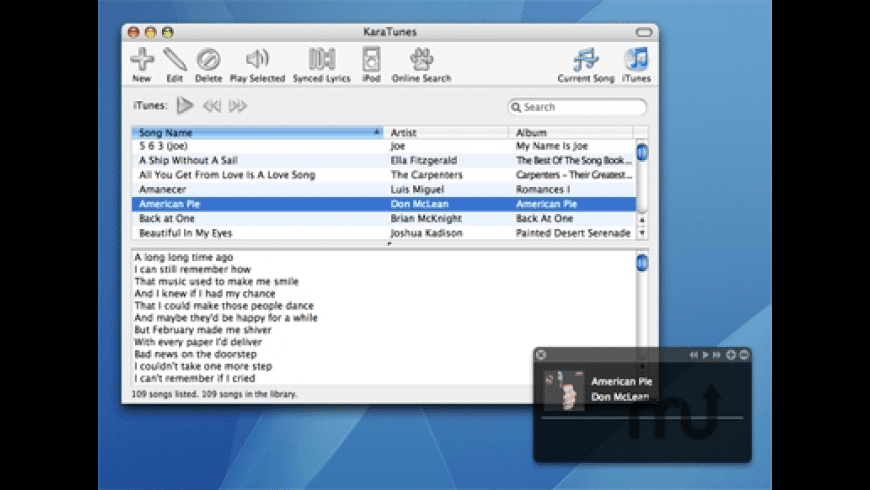870x490 pixels.
Task: Click artist cell "The Carpenters"
Action: coord(426,175)
